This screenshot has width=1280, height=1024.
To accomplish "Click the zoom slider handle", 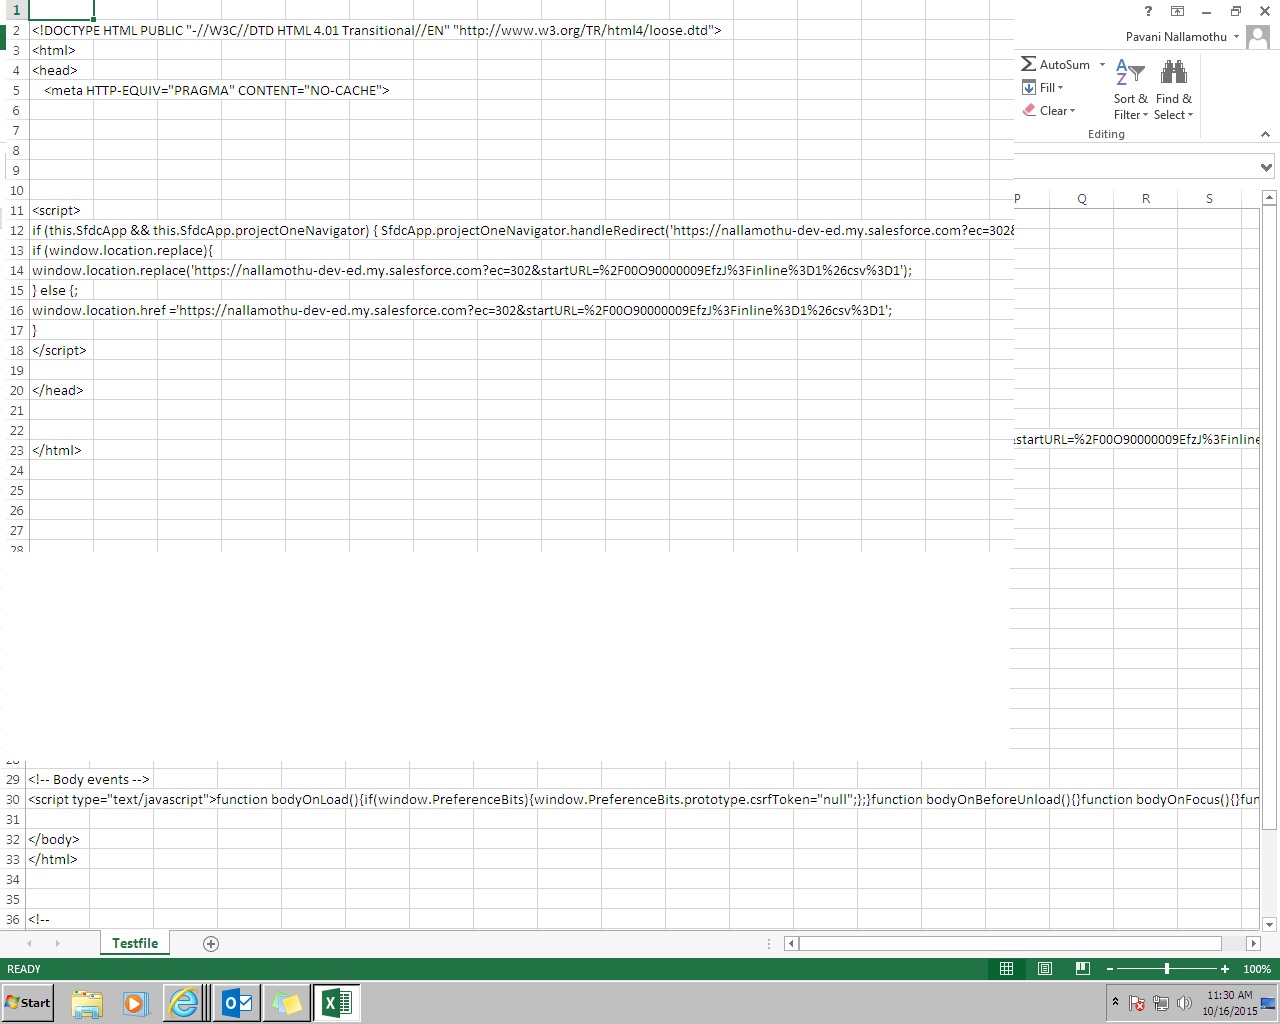I will (1167, 969).
